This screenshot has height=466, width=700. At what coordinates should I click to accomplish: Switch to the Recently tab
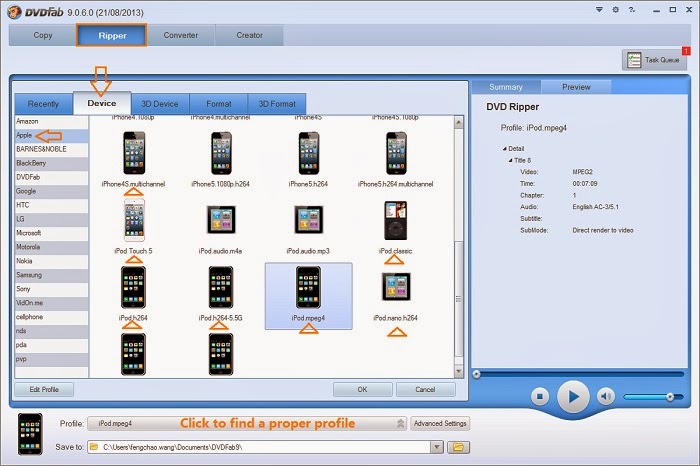tap(43, 104)
